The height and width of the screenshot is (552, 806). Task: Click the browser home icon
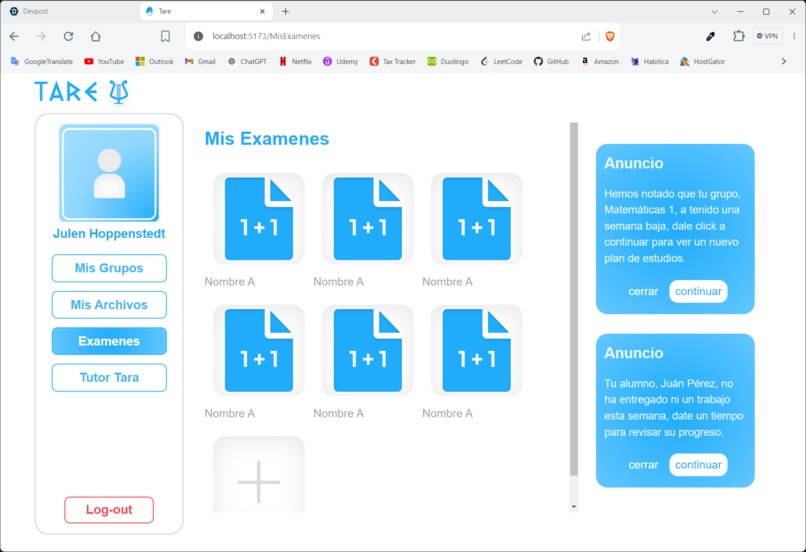click(x=96, y=36)
